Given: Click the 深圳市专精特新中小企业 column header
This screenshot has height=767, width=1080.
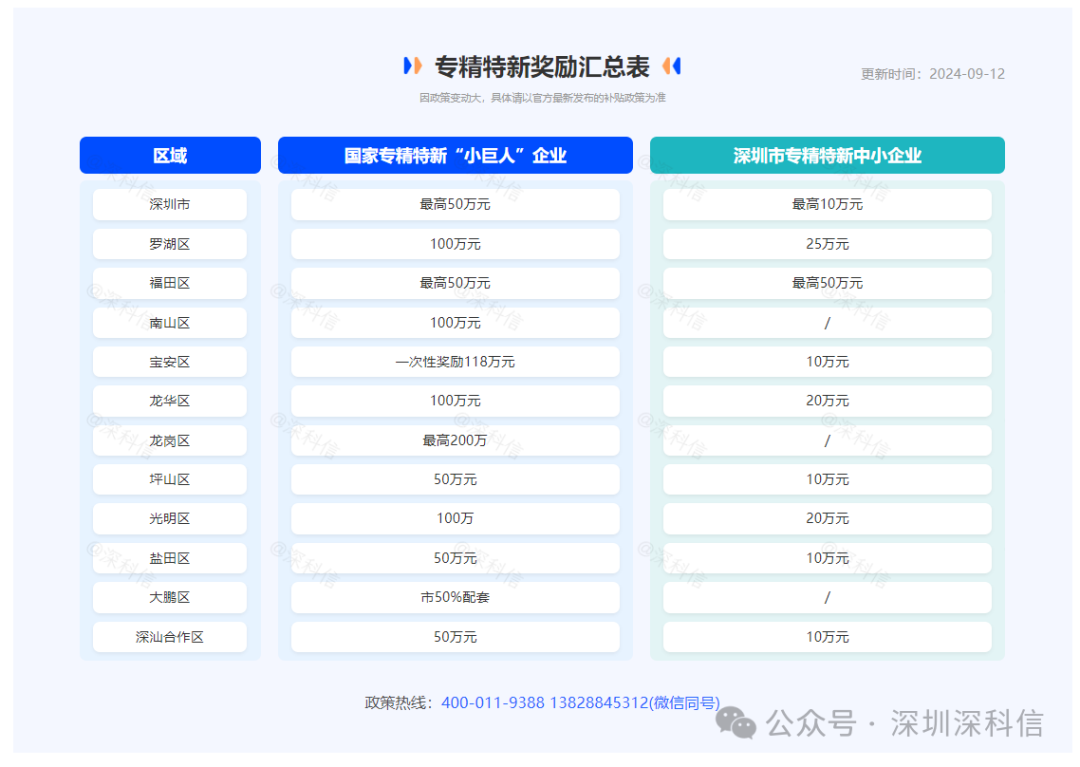Looking at the screenshot, I should (x=827, y=155).
